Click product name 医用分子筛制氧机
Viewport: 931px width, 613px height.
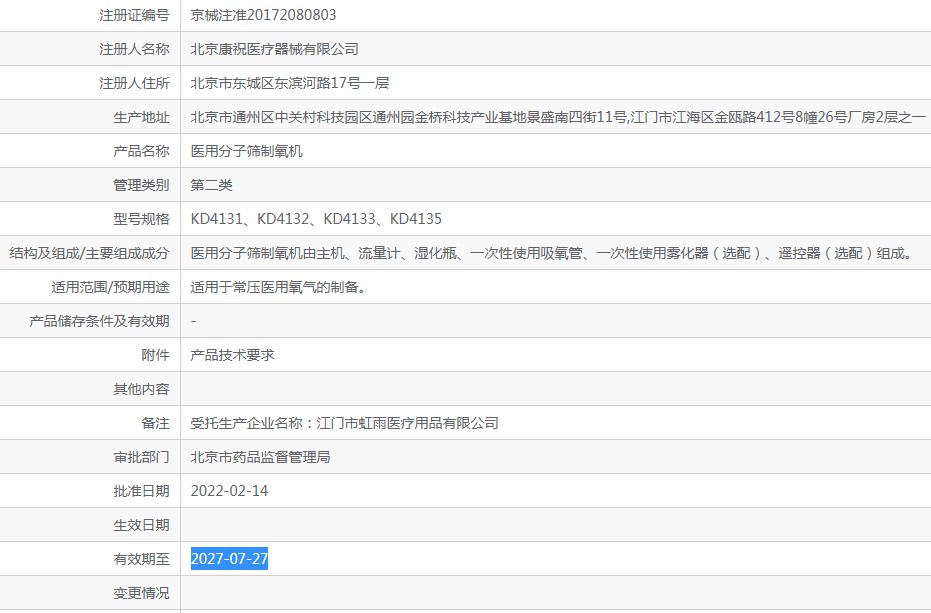[x=246, y=151]
